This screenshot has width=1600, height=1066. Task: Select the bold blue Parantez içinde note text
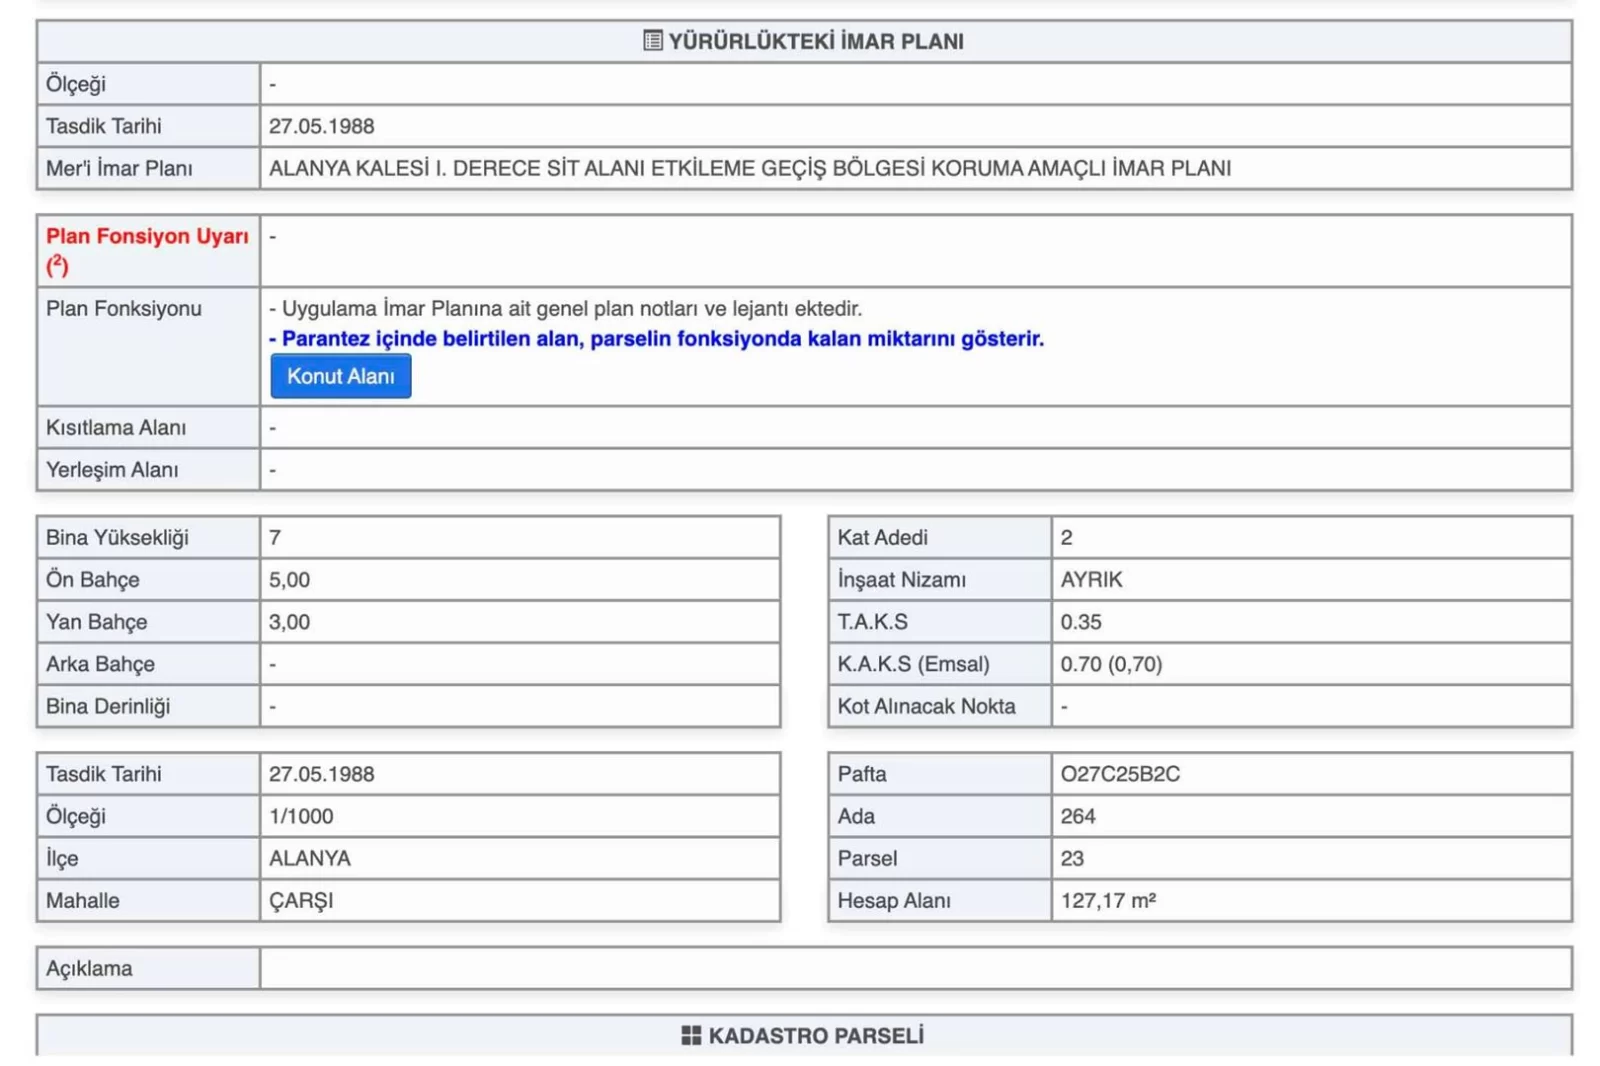[656, 339]
